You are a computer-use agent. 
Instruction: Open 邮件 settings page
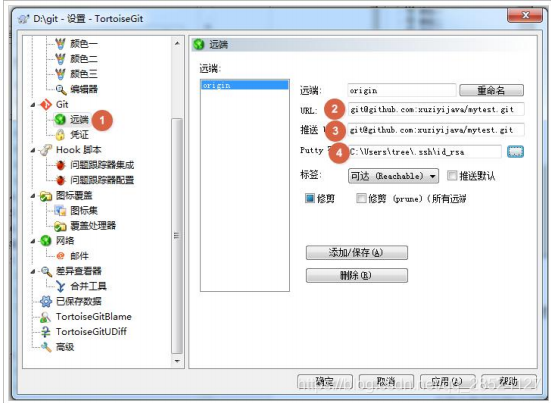click(79, 256)
